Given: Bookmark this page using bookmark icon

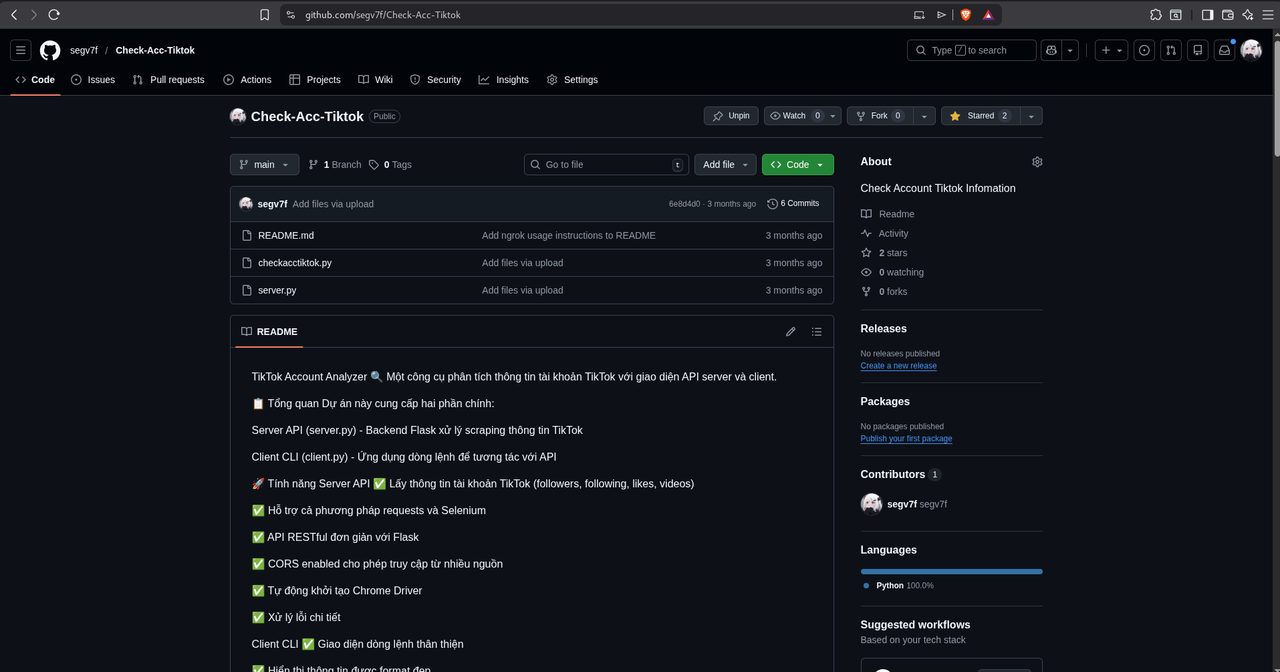Looking at the screenshot, I should [264, 15].
